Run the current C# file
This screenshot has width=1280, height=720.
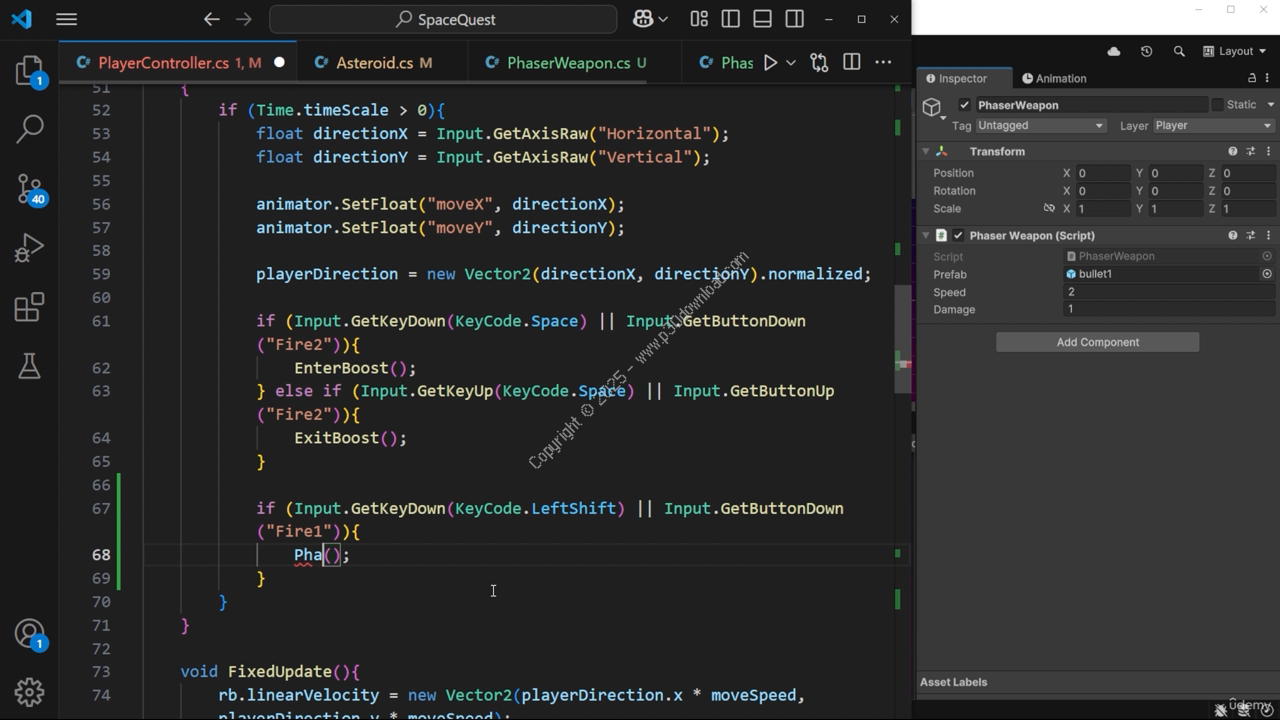pyautogui.click(x=770, y=62)
